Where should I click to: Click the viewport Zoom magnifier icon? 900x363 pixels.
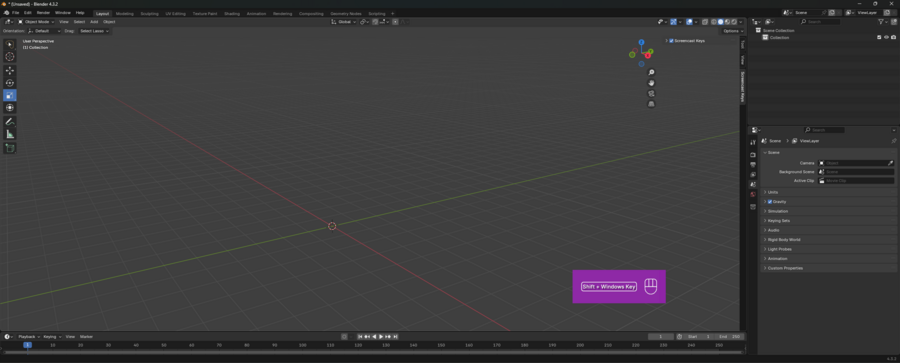click(651, 72)
